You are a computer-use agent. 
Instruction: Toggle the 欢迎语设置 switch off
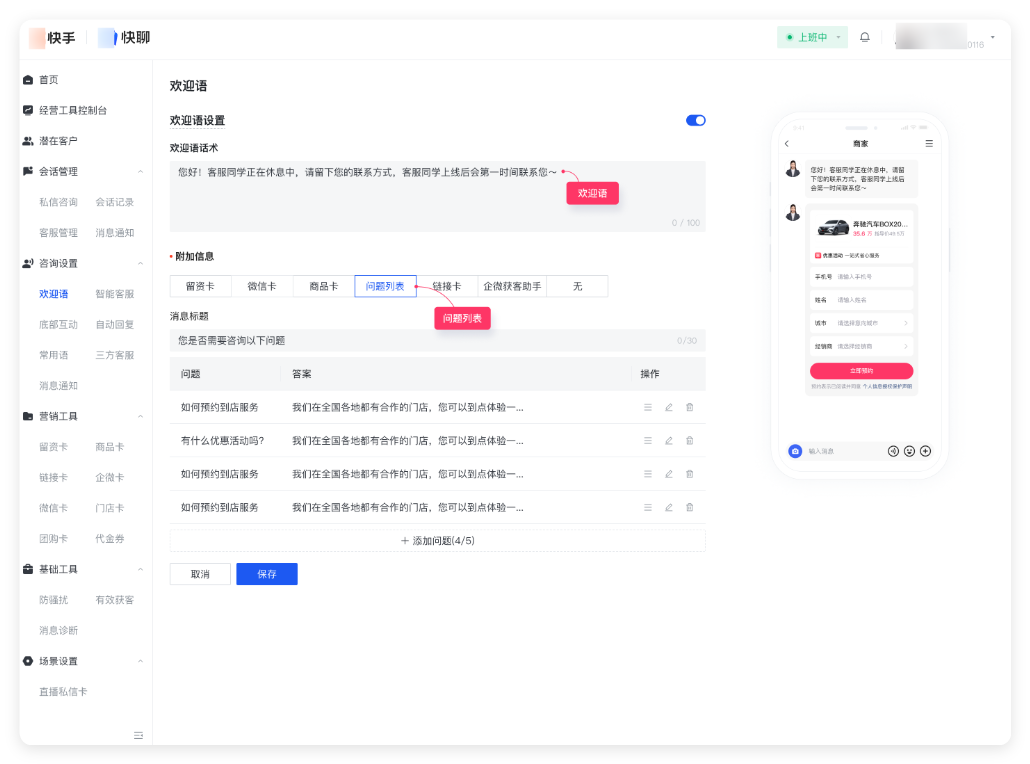695,119
